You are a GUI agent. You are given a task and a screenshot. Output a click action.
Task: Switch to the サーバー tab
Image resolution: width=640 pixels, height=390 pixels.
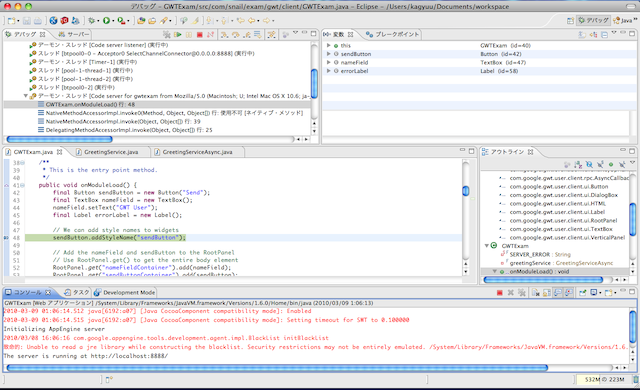pos(73,34)
